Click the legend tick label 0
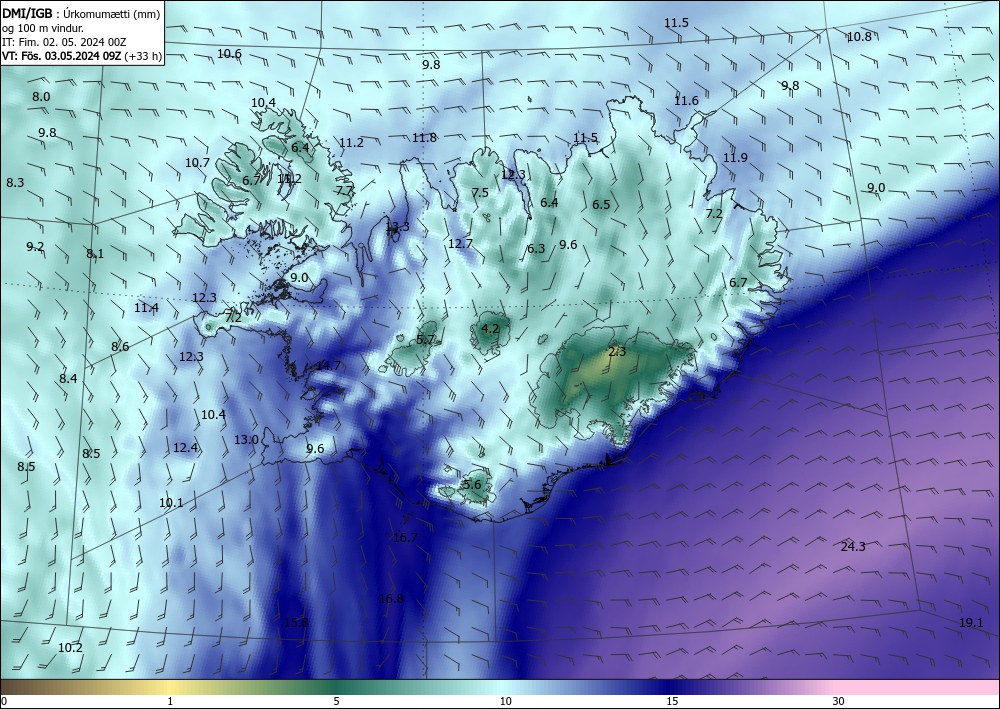1000x709 pixels. [x=4, y=702]
